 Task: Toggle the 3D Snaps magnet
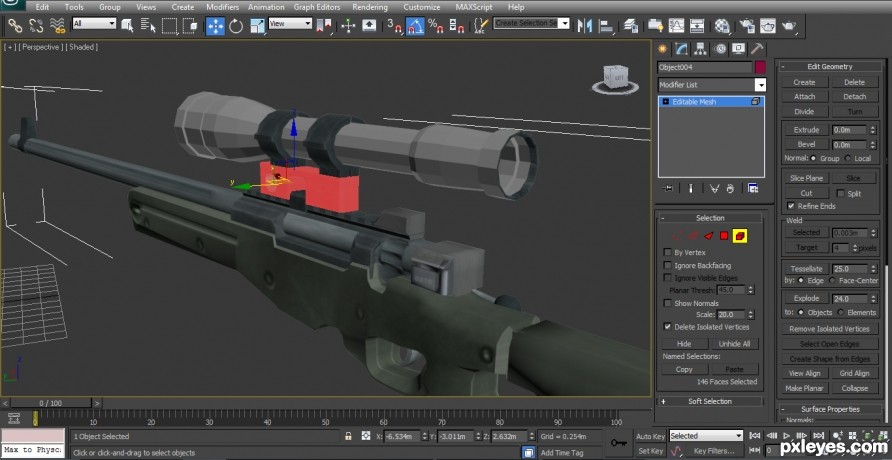point(394,25)
